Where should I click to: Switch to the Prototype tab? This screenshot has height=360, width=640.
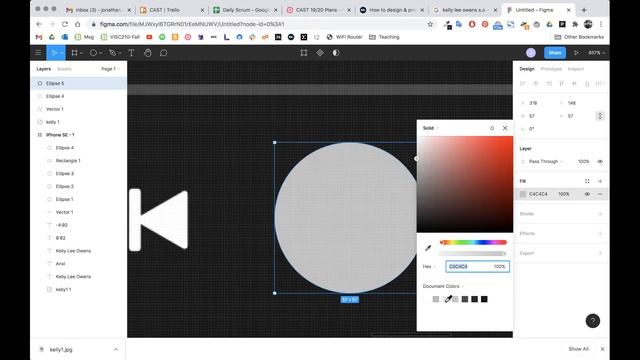[x=551, y=69]
